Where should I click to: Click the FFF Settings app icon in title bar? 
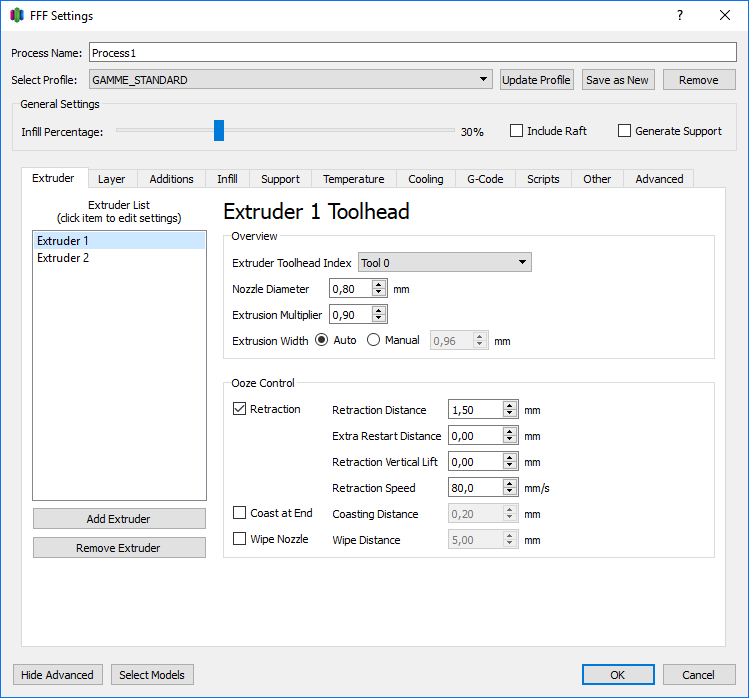coord(16,16)
